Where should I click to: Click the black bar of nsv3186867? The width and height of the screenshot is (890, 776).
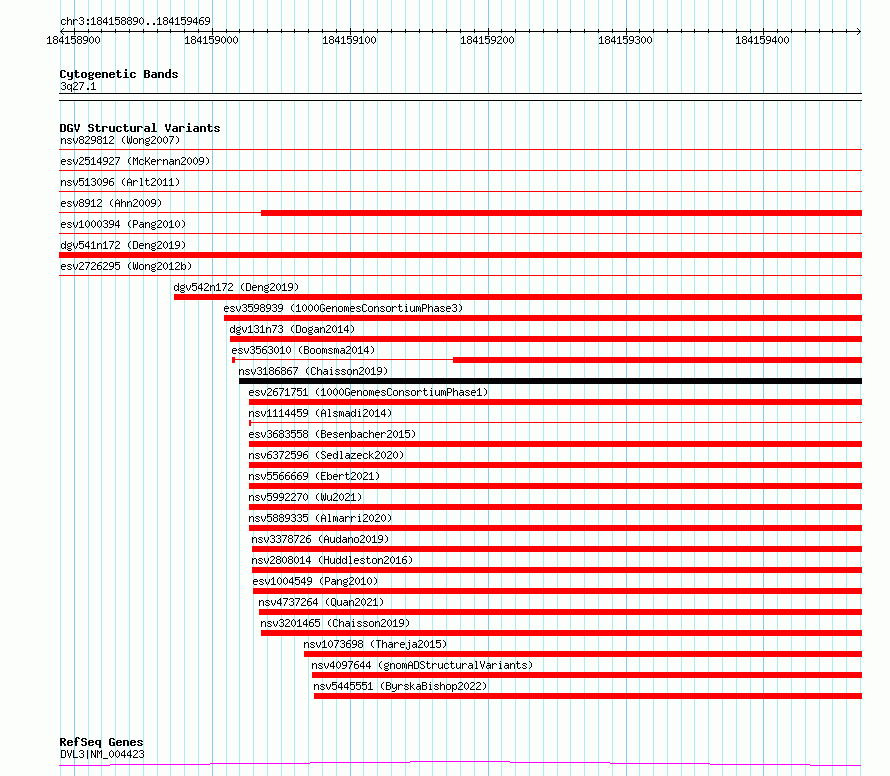pos(551,381)
